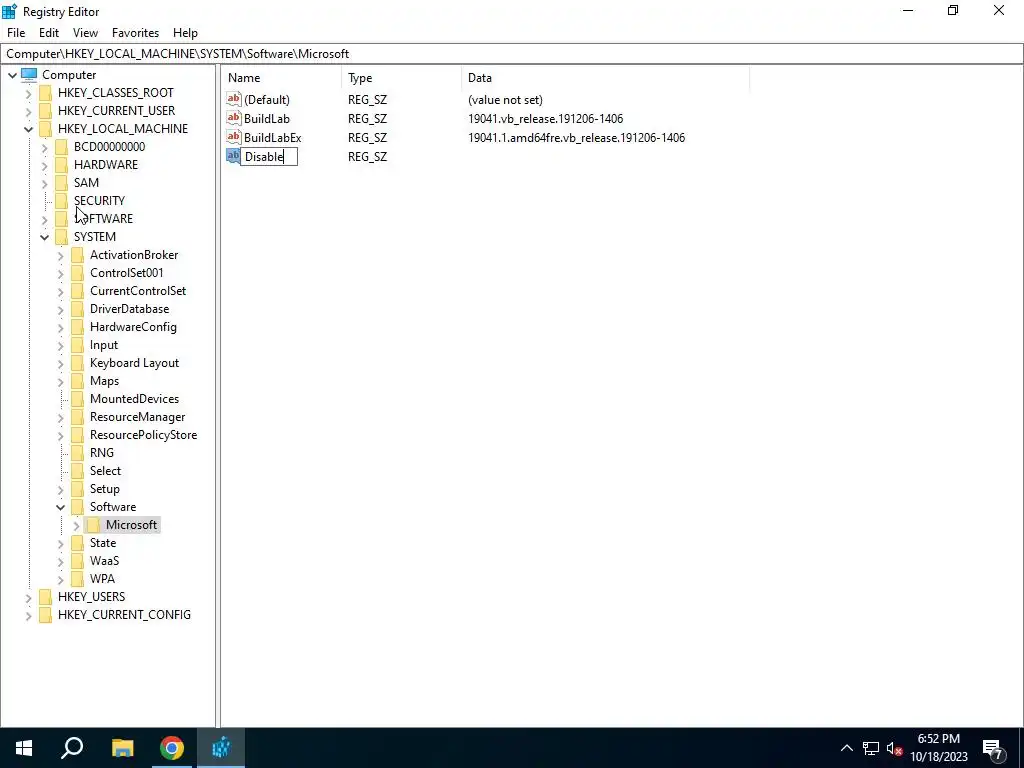Sort values by Data column header
The width and height of the screenshot is (1024, 768).
(x=605, y=78)
